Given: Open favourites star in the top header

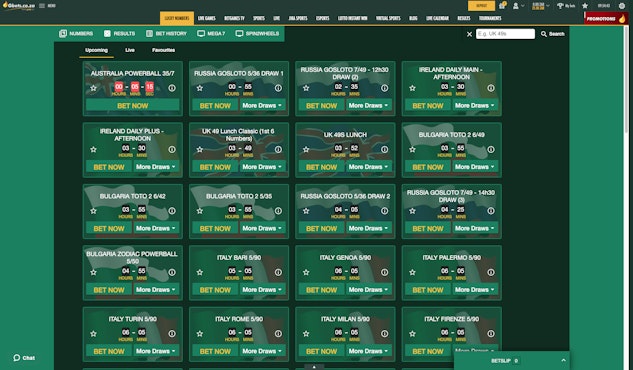Looking at the screenshot, I should point(585,6).
